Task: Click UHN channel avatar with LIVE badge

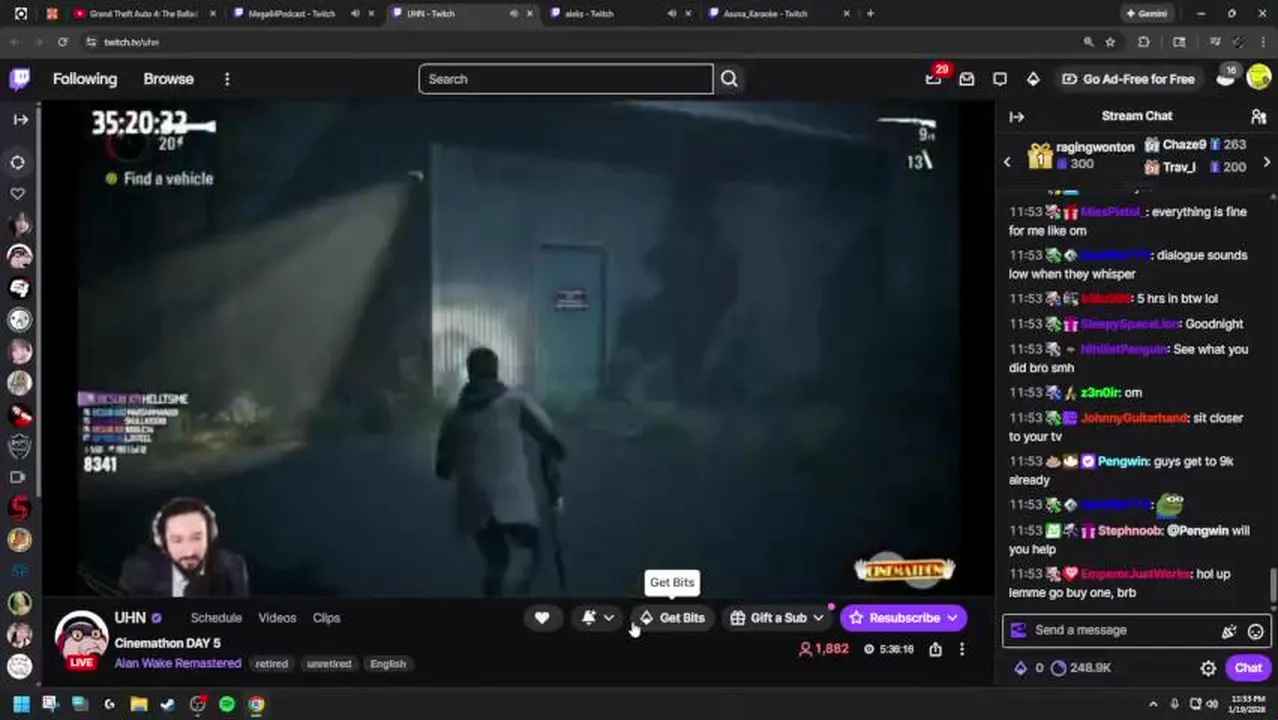Action: point(81,640)
